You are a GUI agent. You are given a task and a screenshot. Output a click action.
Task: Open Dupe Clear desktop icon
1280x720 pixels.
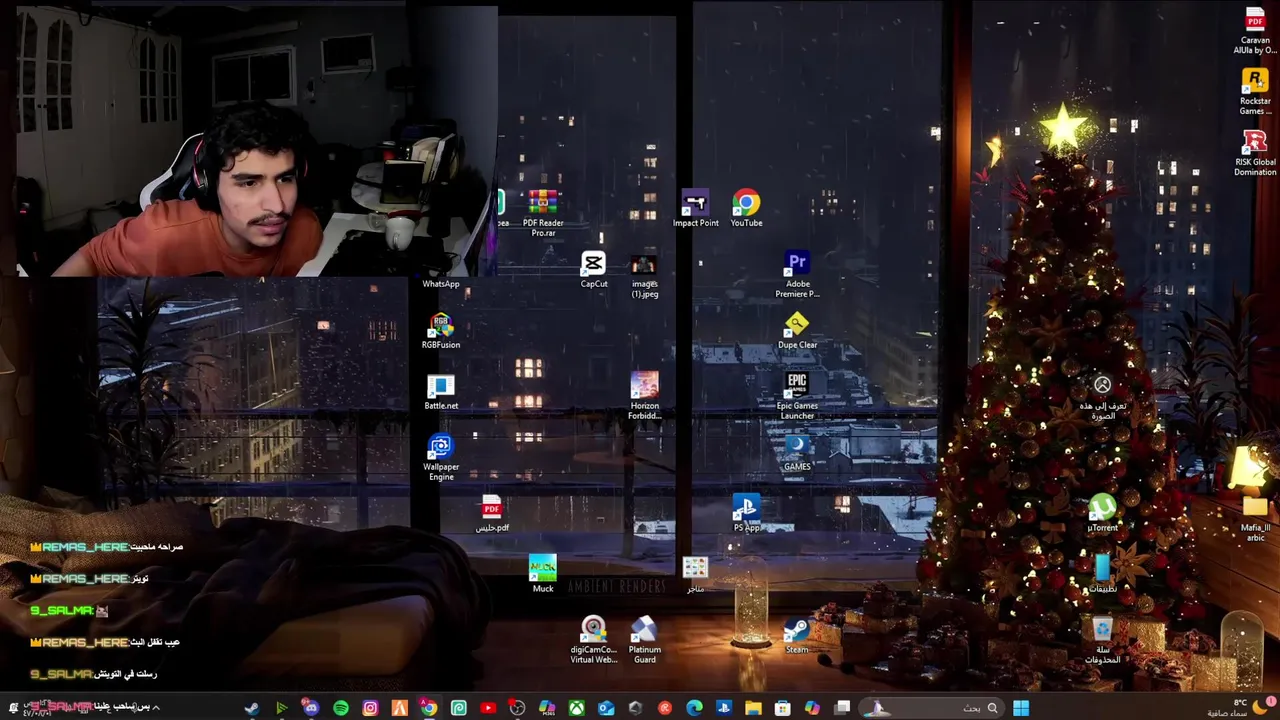797,331
